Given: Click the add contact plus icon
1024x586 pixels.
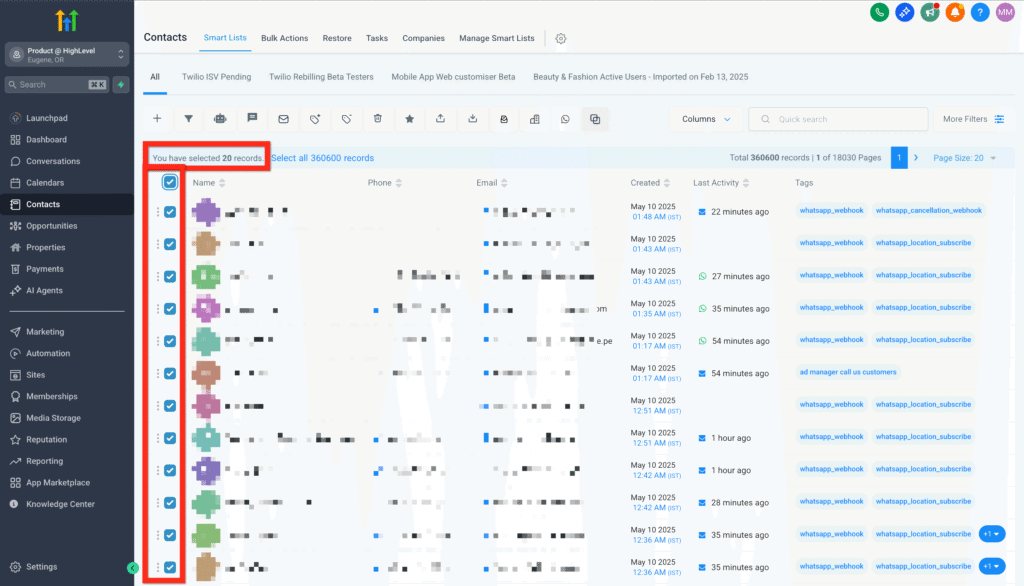Looking at the screenshot, I should (x=157, y=119).
